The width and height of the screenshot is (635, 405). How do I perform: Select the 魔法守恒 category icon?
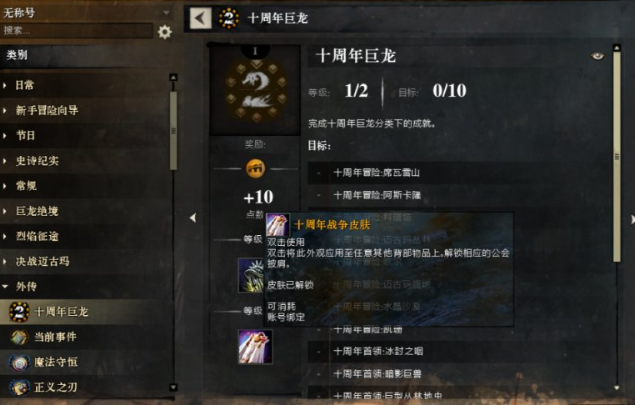pyautogui.click(x=19, y=362)
